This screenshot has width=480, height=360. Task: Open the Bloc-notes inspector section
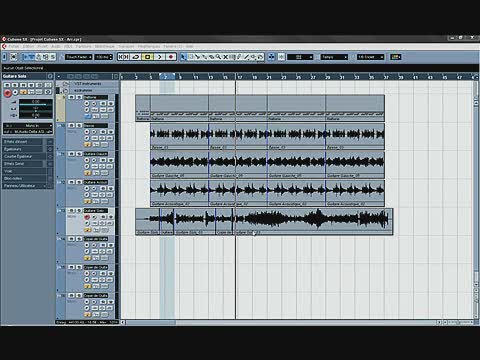pyautogui.click(x=23, y=178)
